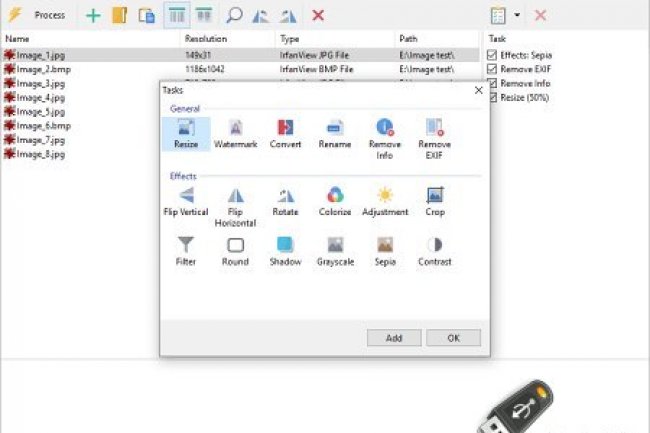Click the Process button label
The width and height of the screenshot is (650, 433).
click(50, 15)
